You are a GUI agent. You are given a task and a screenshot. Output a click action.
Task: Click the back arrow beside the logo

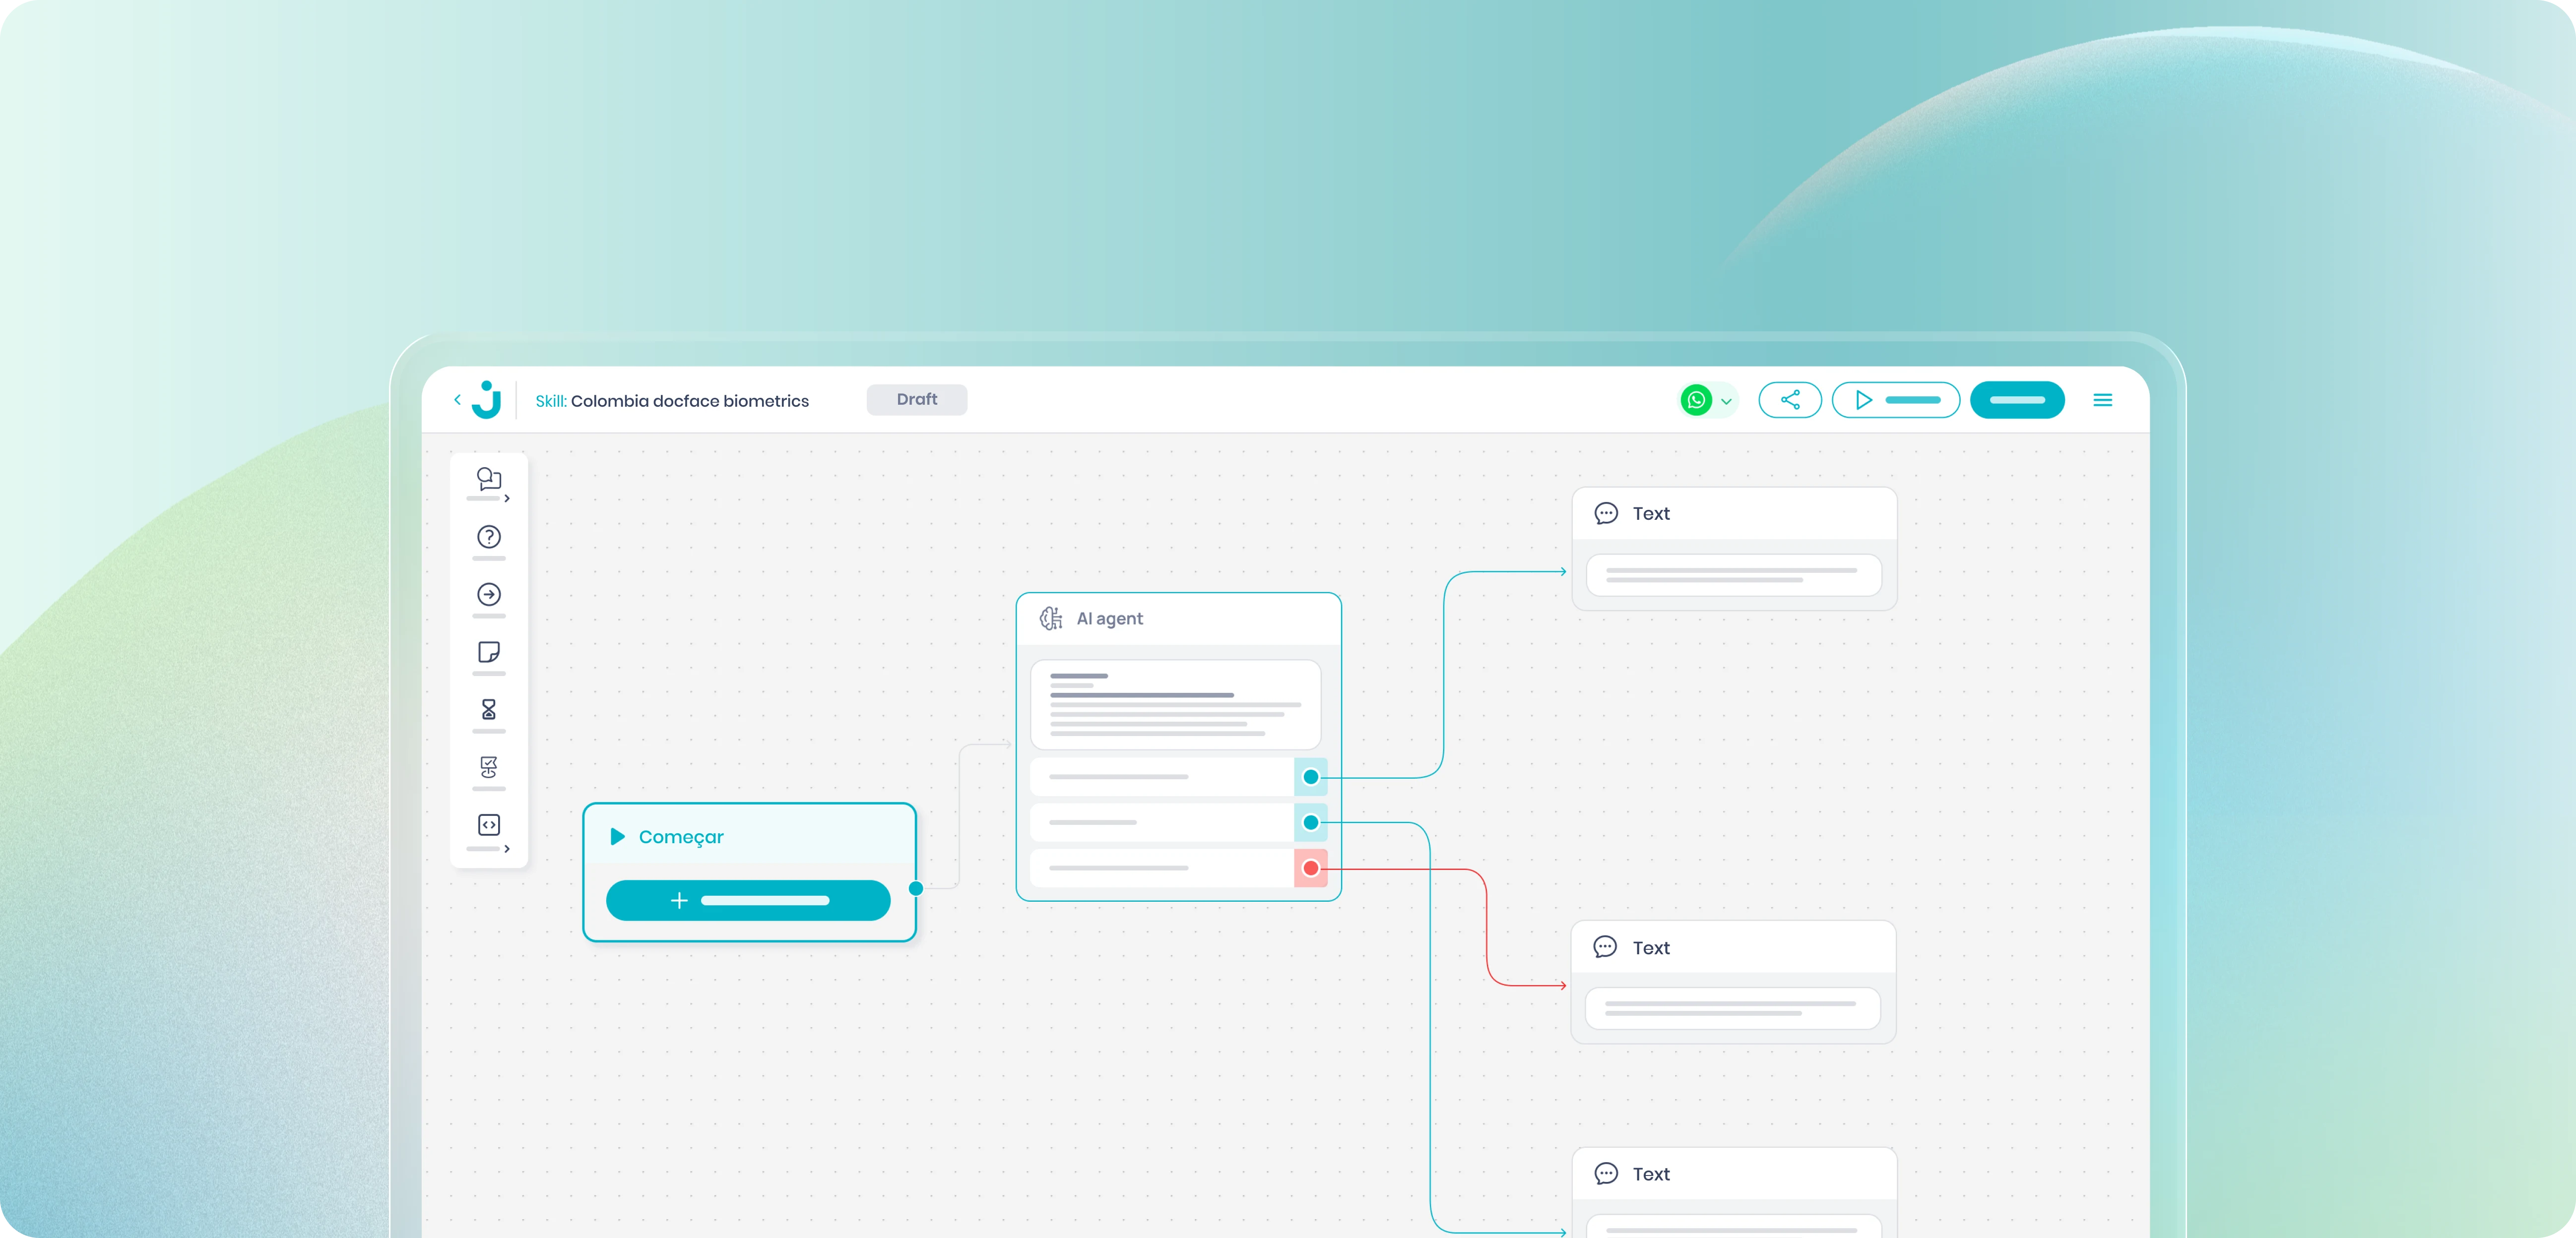[458, 399]
